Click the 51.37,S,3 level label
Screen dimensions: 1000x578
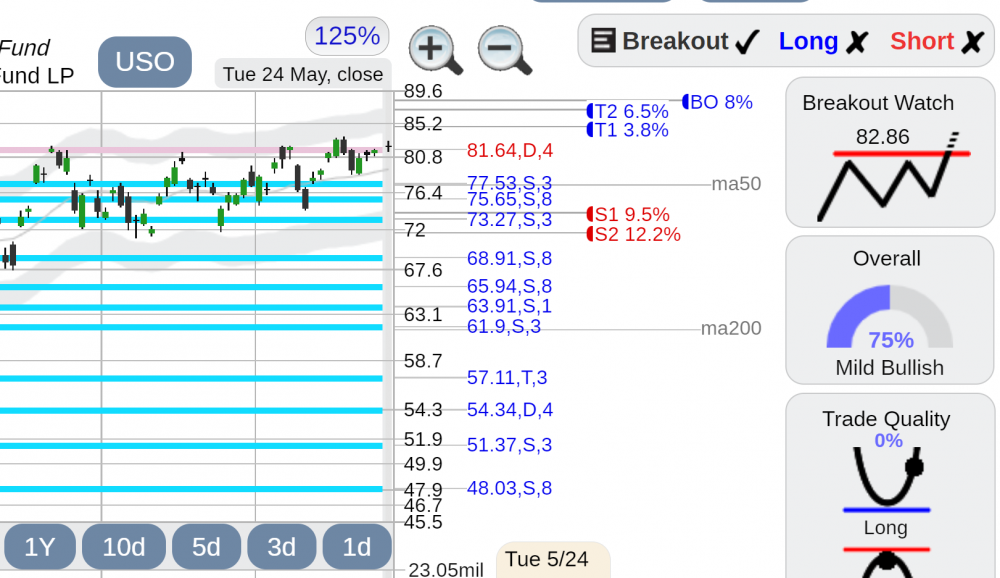[509, 445]
